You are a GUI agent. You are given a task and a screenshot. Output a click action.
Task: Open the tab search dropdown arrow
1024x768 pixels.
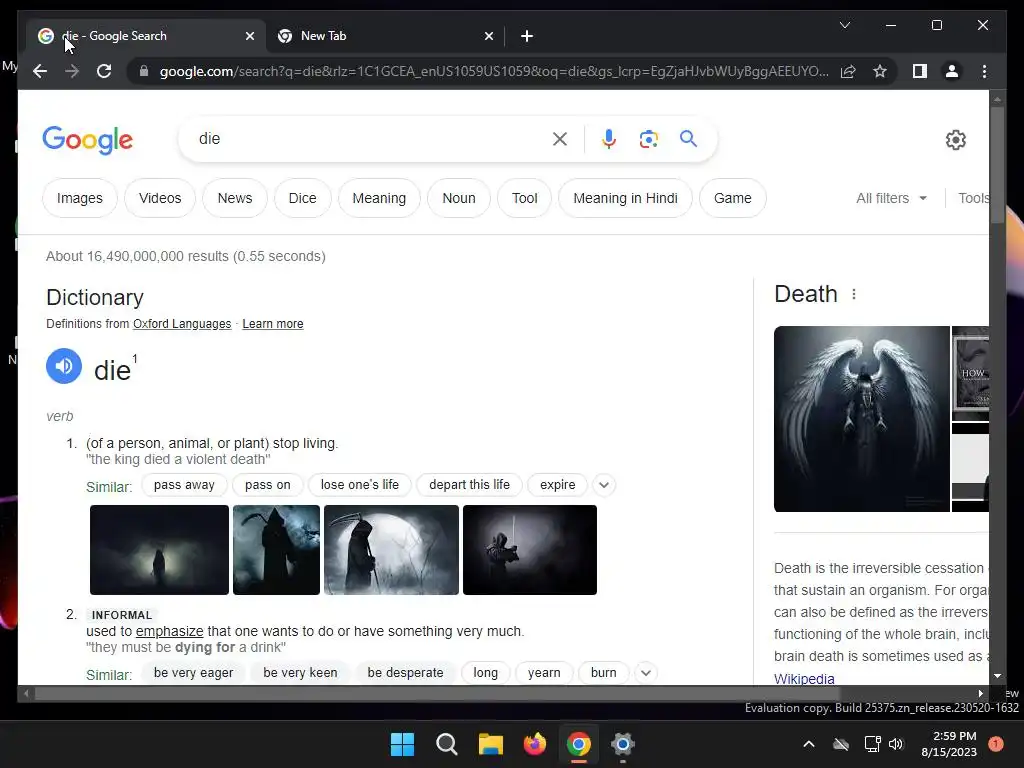point(844,25)
